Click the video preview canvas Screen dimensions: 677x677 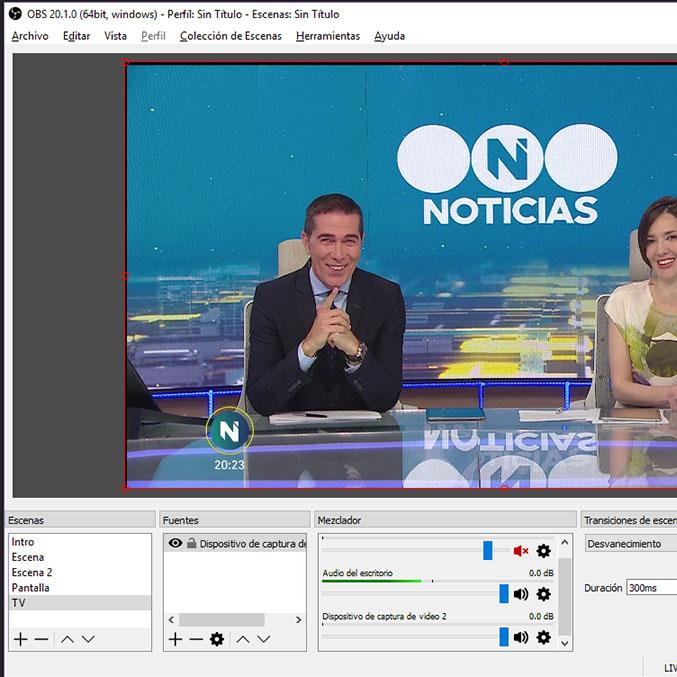tap(402, 275)
